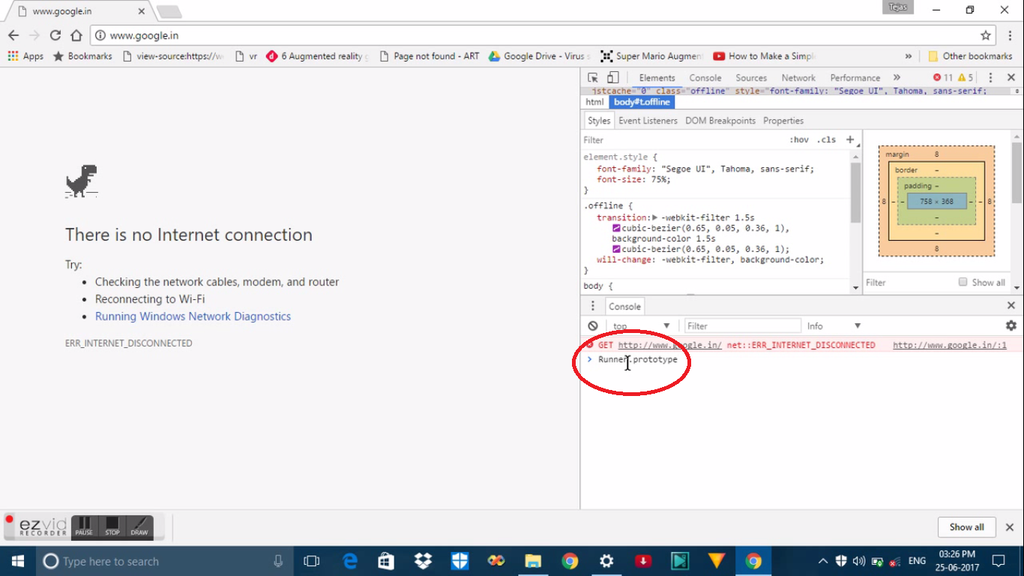Expand the transition property triangle
The width and height of the screenshot is (1024, 576).
click(x=654, y=217)
